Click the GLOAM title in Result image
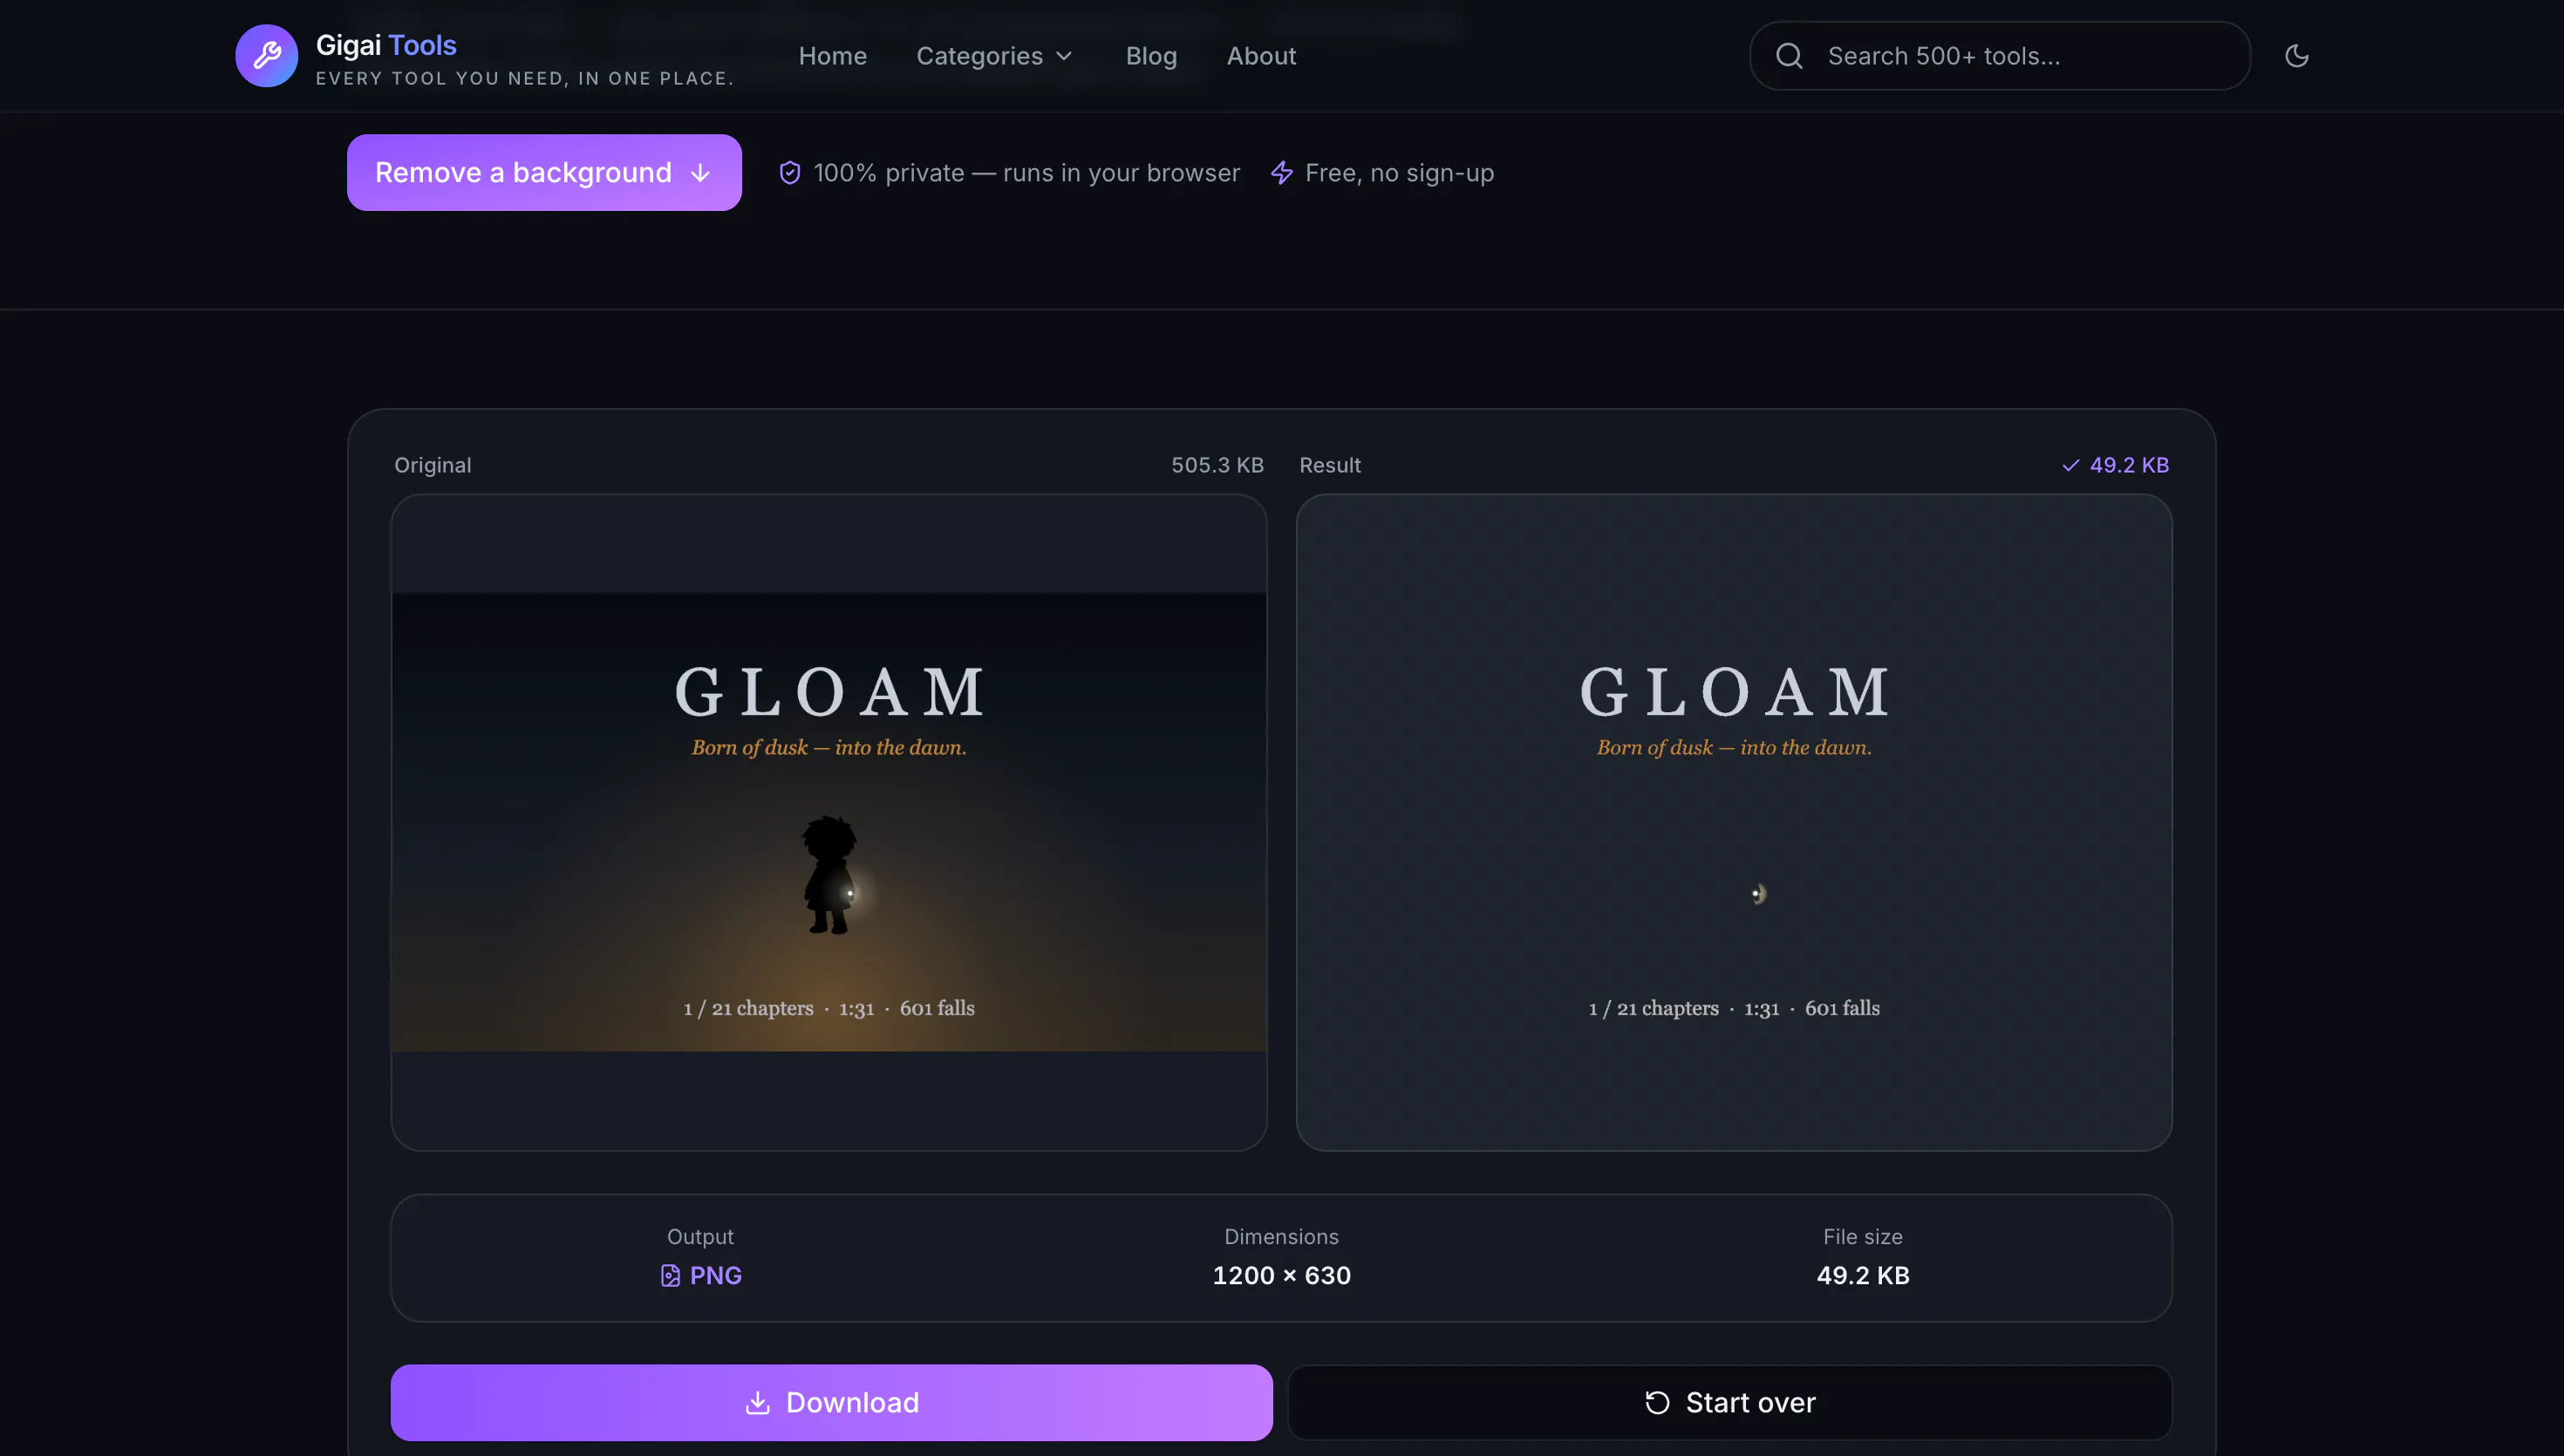Viewport: 2564px width, 1456px height. coord(1734,692)
